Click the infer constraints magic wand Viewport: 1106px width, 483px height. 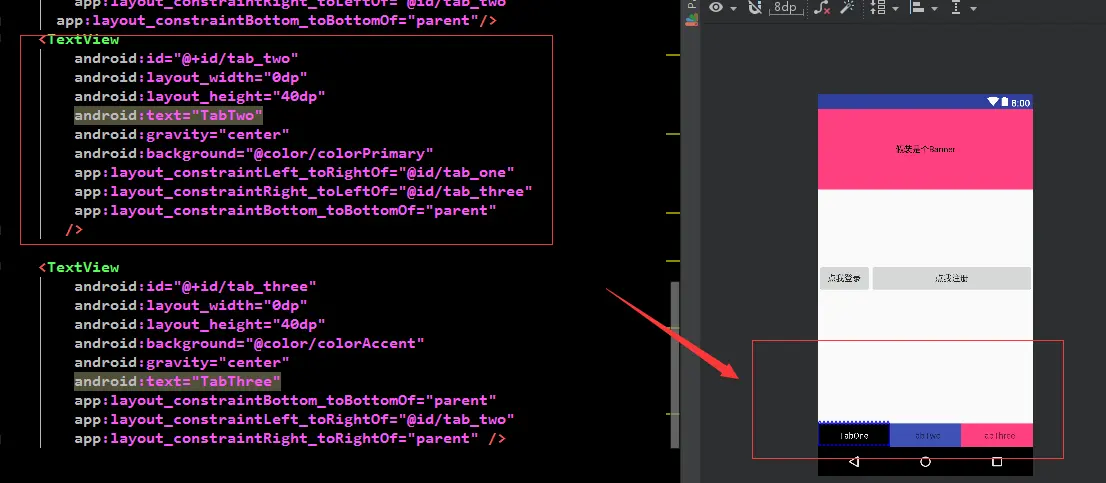[x=848, y=8]
